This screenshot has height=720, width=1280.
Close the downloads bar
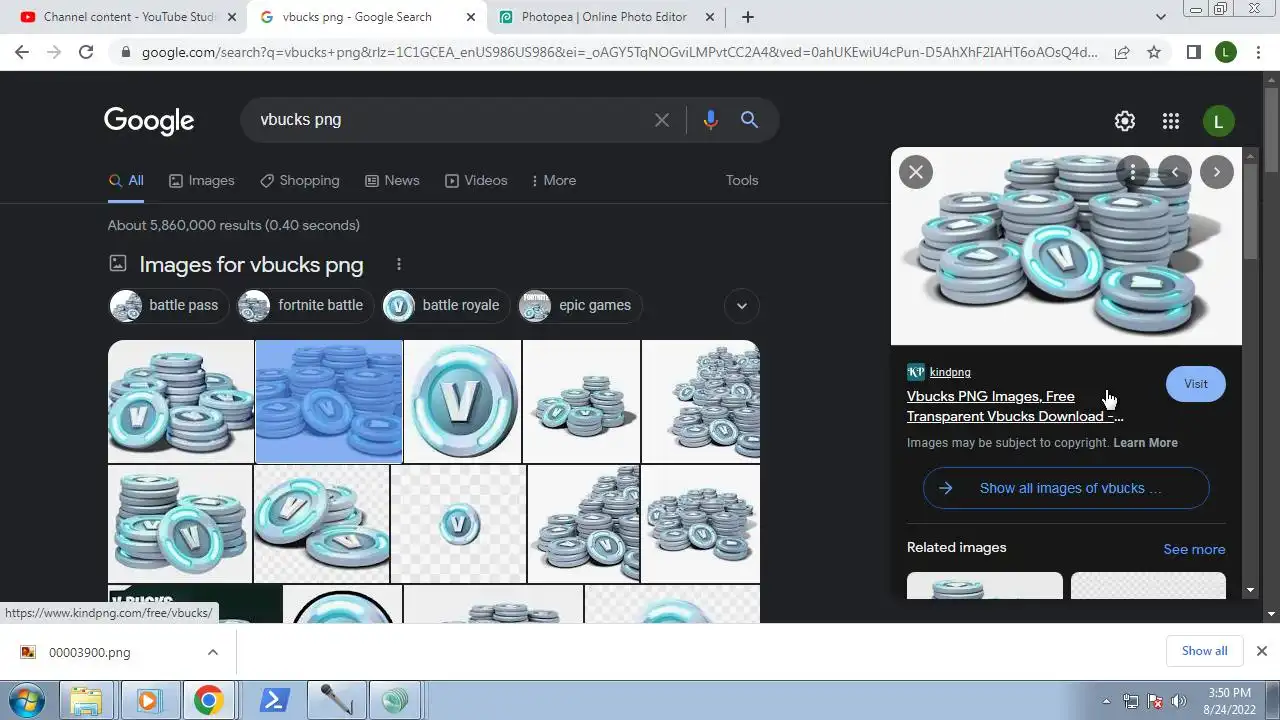(1262, 651)
